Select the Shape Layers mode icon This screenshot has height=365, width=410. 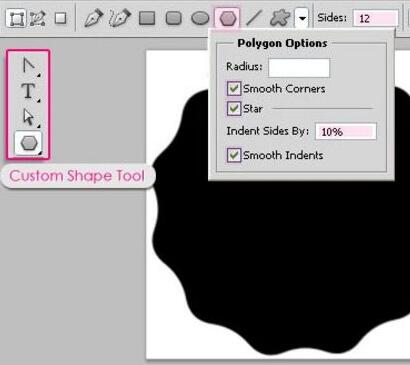16,18
